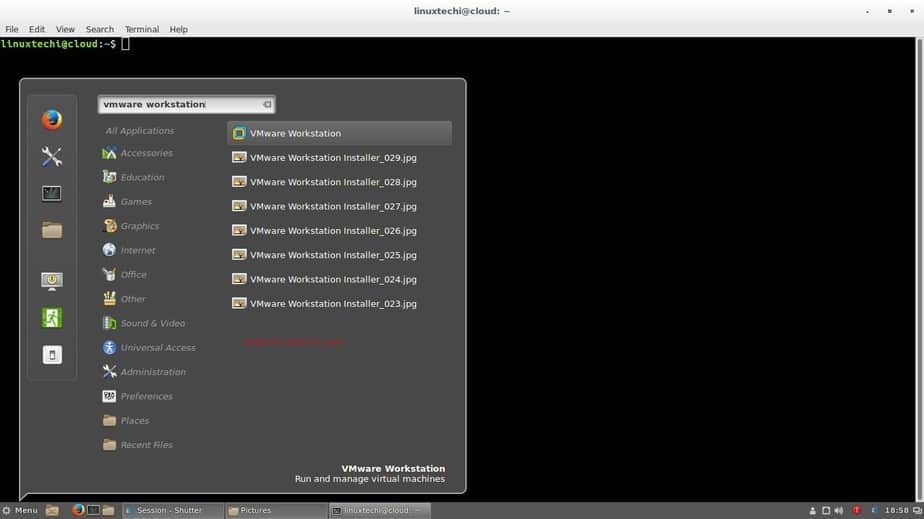Click red alert icon in system tray
The height and width of the screenshot is (519, 924).
(x=857, y=510)
